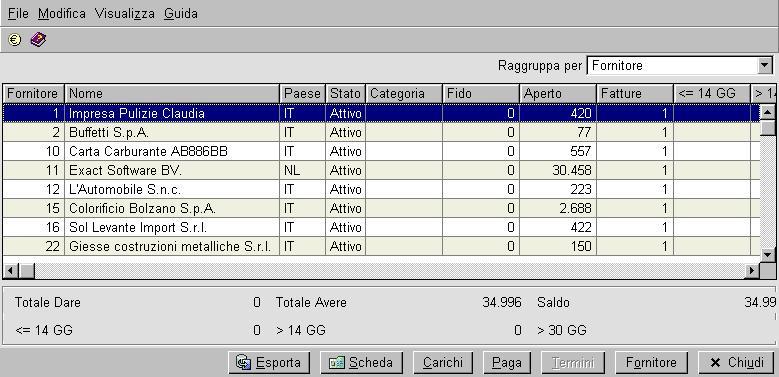The width and height of the screenshot is (779, 377).
Task: Open the File menu
Action: pos(18,13)
